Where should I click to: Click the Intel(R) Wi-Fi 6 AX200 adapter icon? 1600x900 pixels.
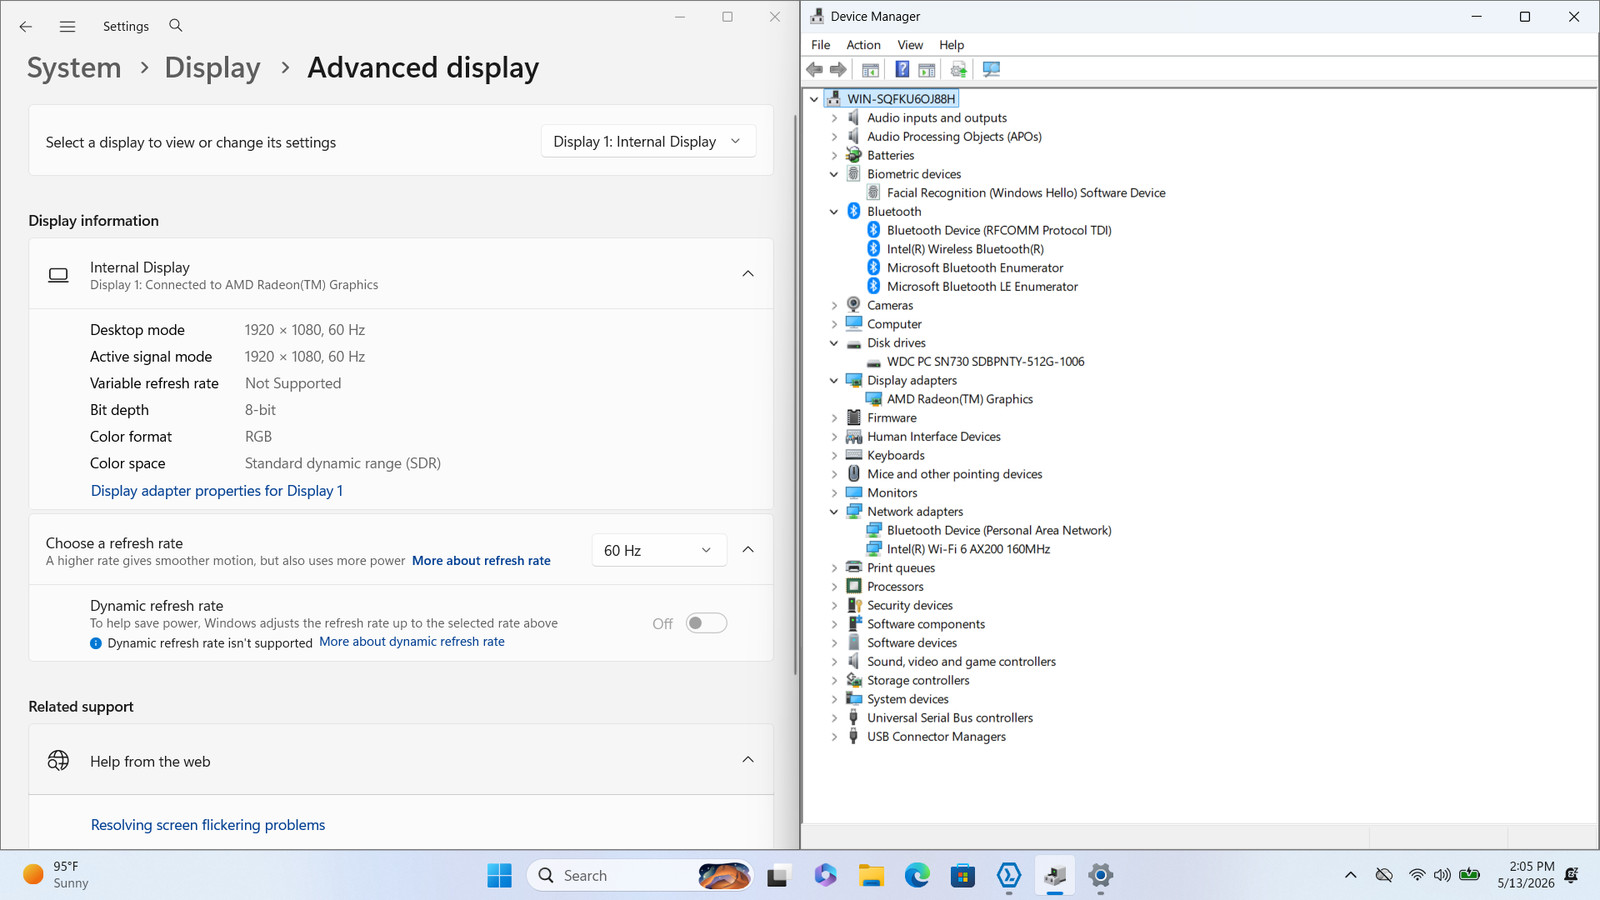(x=874, y=549)
